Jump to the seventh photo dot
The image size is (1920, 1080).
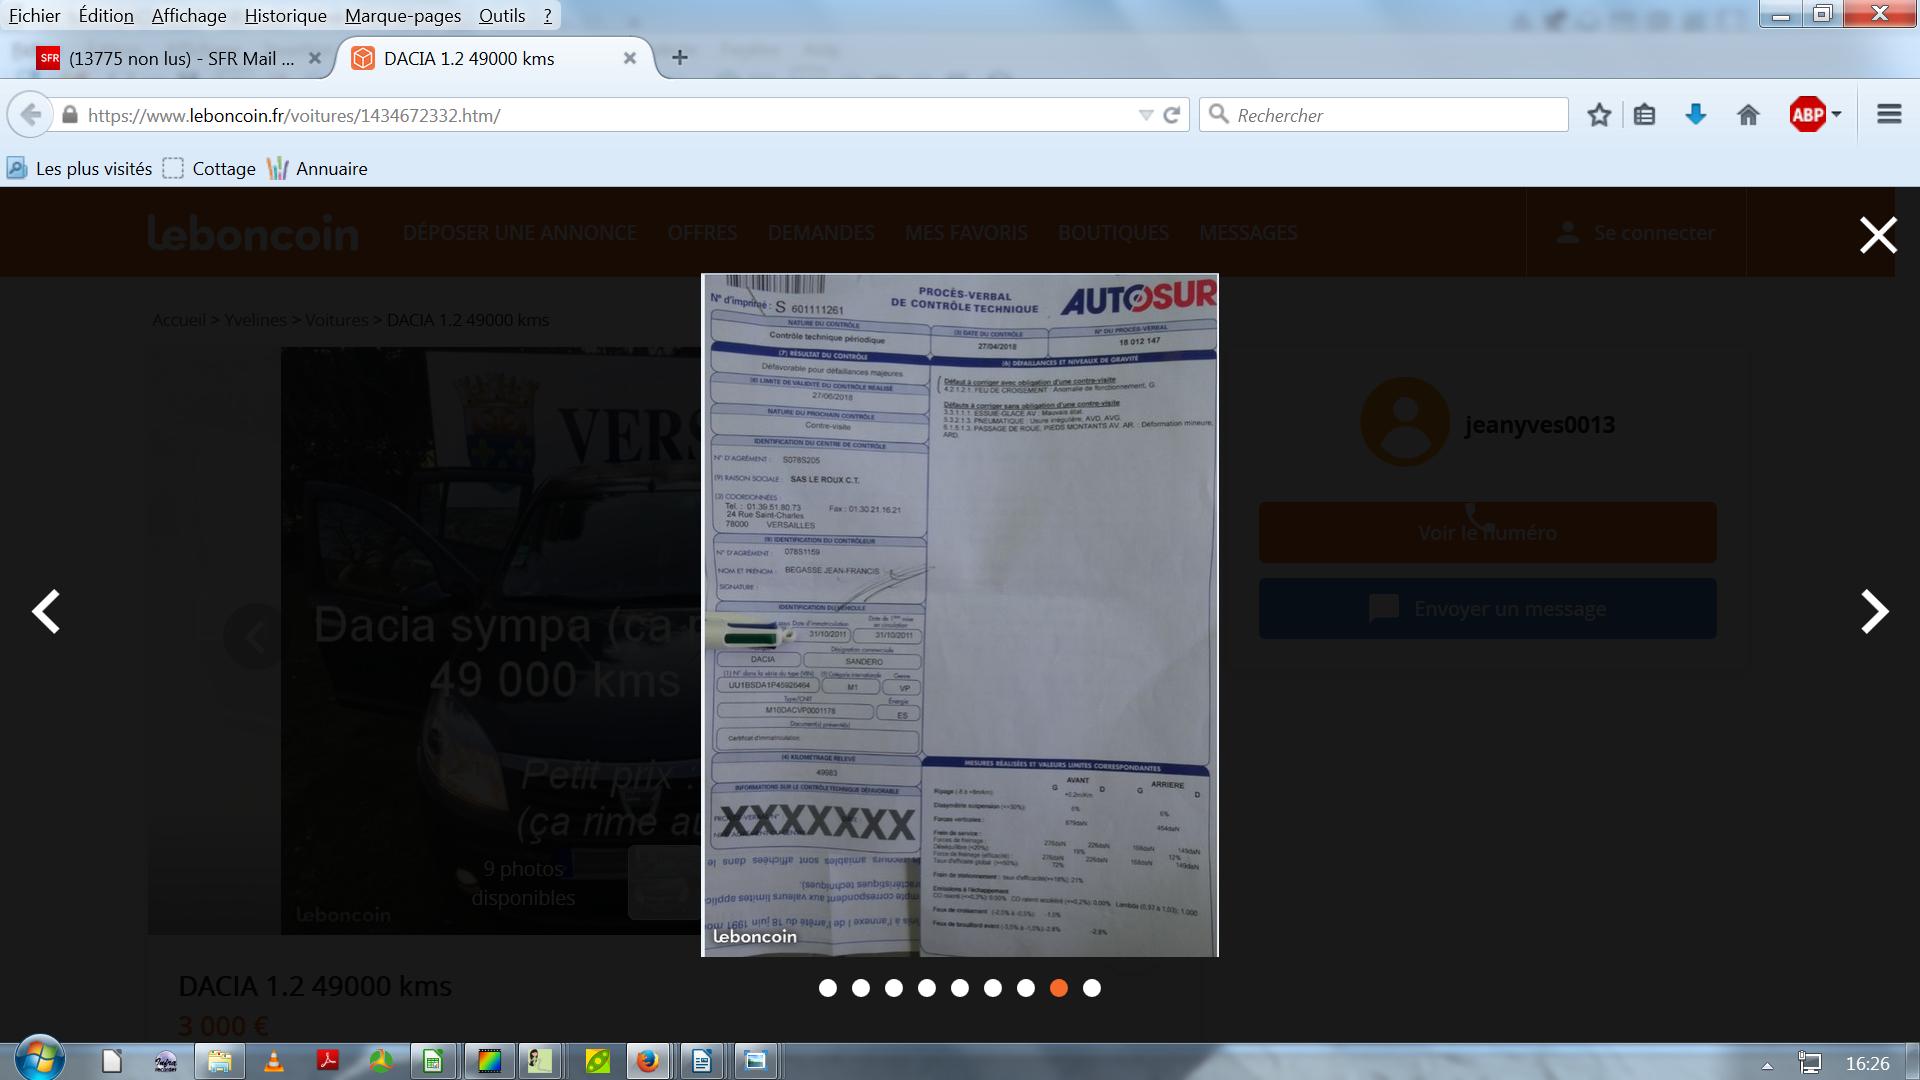pos(1025,988)
